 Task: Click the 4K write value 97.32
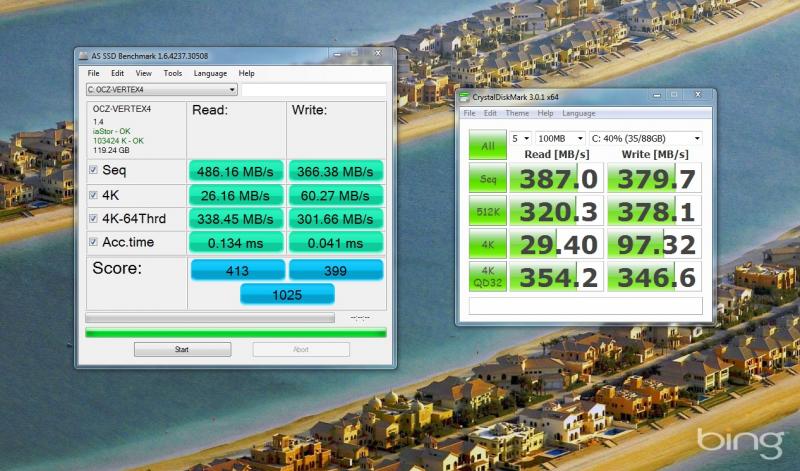pyautogui.click(x=655, y=243)
